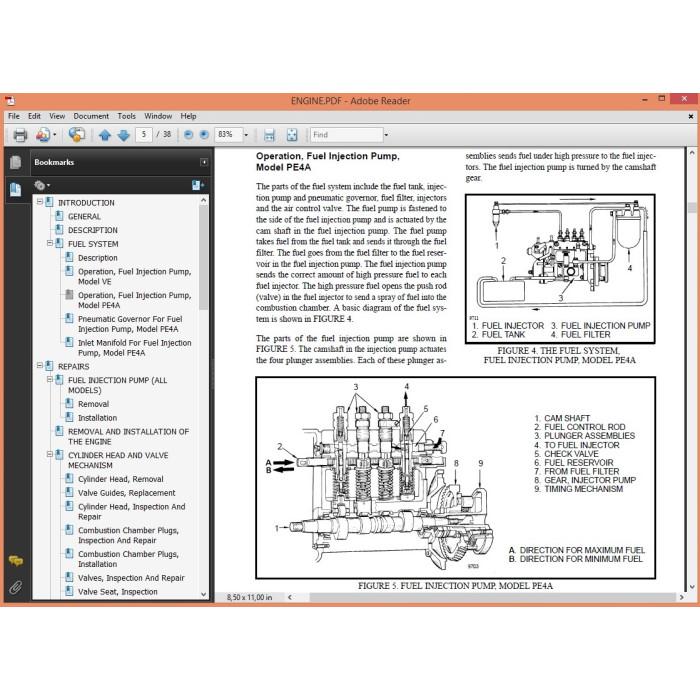700x700 pixels.
Task: Click the page number input field
Action: [x=144, y=134]
